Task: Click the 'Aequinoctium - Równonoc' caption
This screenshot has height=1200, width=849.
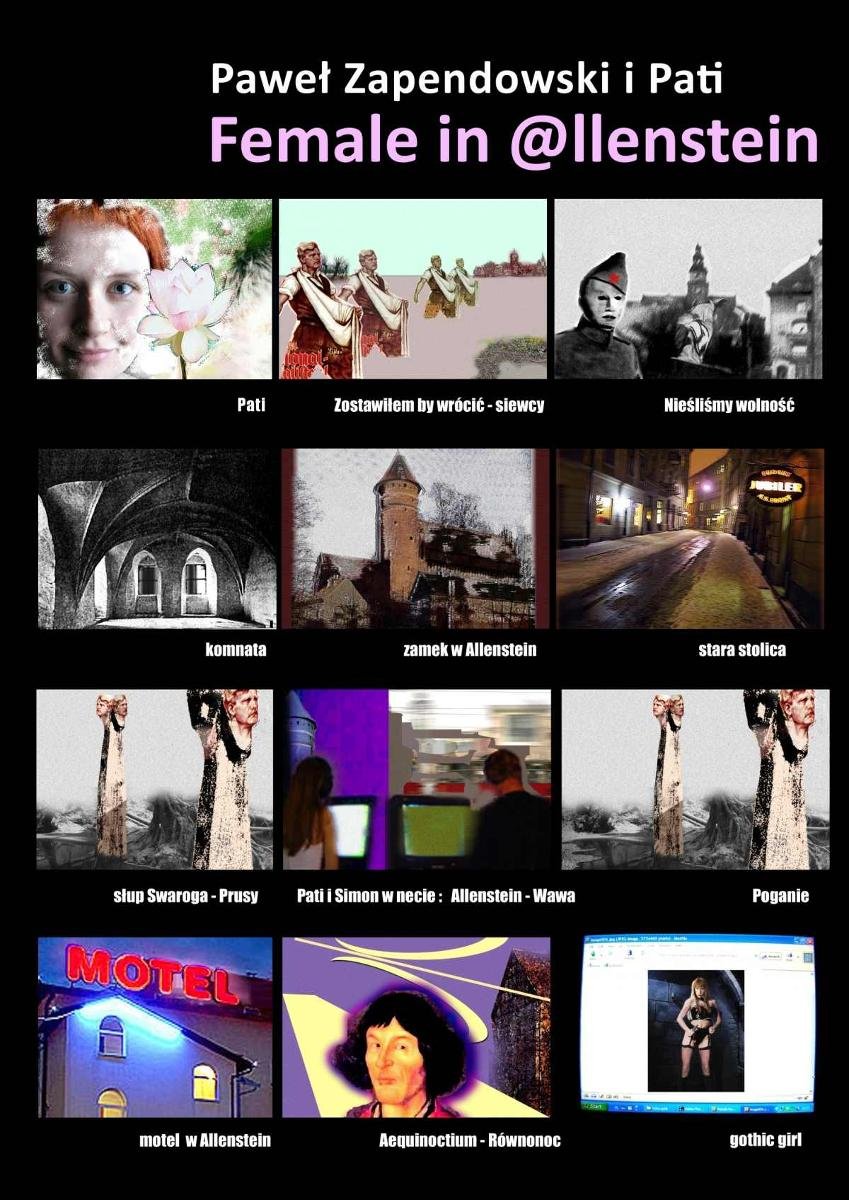Action: (x=469, y=1140)
